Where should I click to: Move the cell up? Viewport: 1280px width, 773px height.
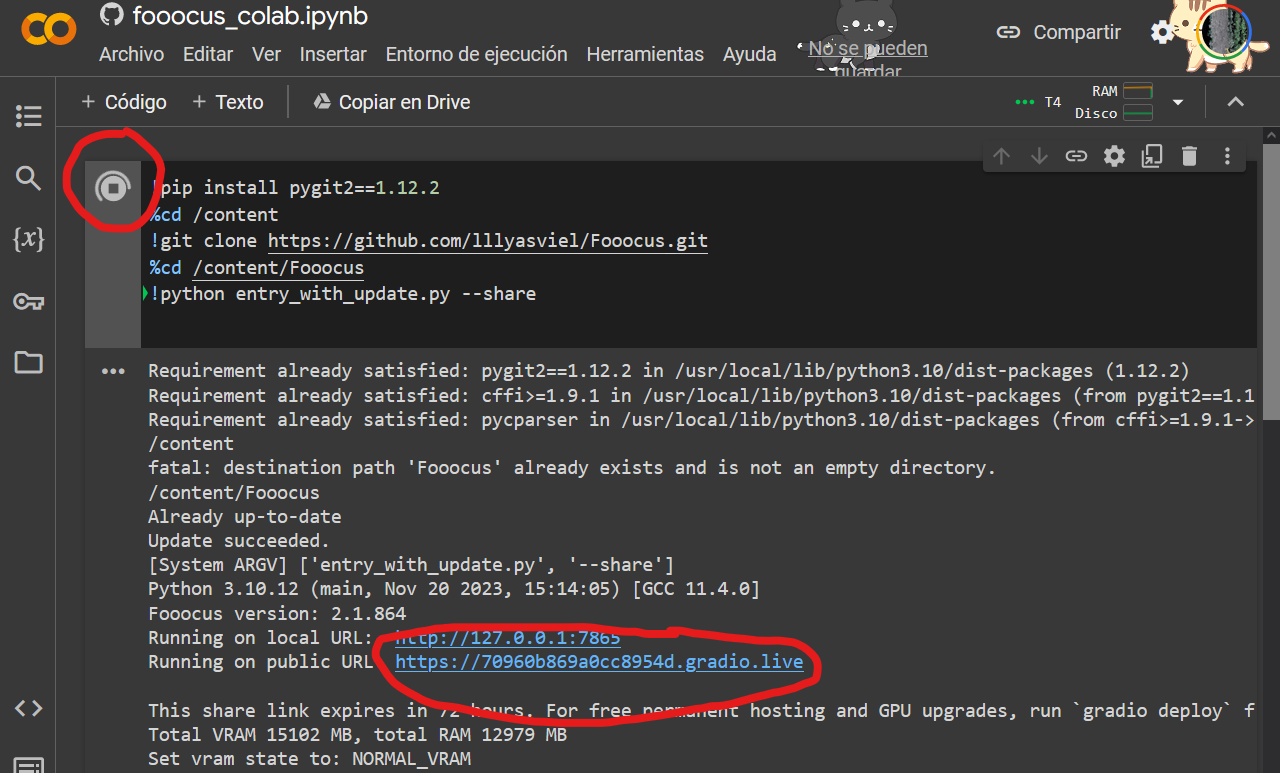click(1002, 156)
